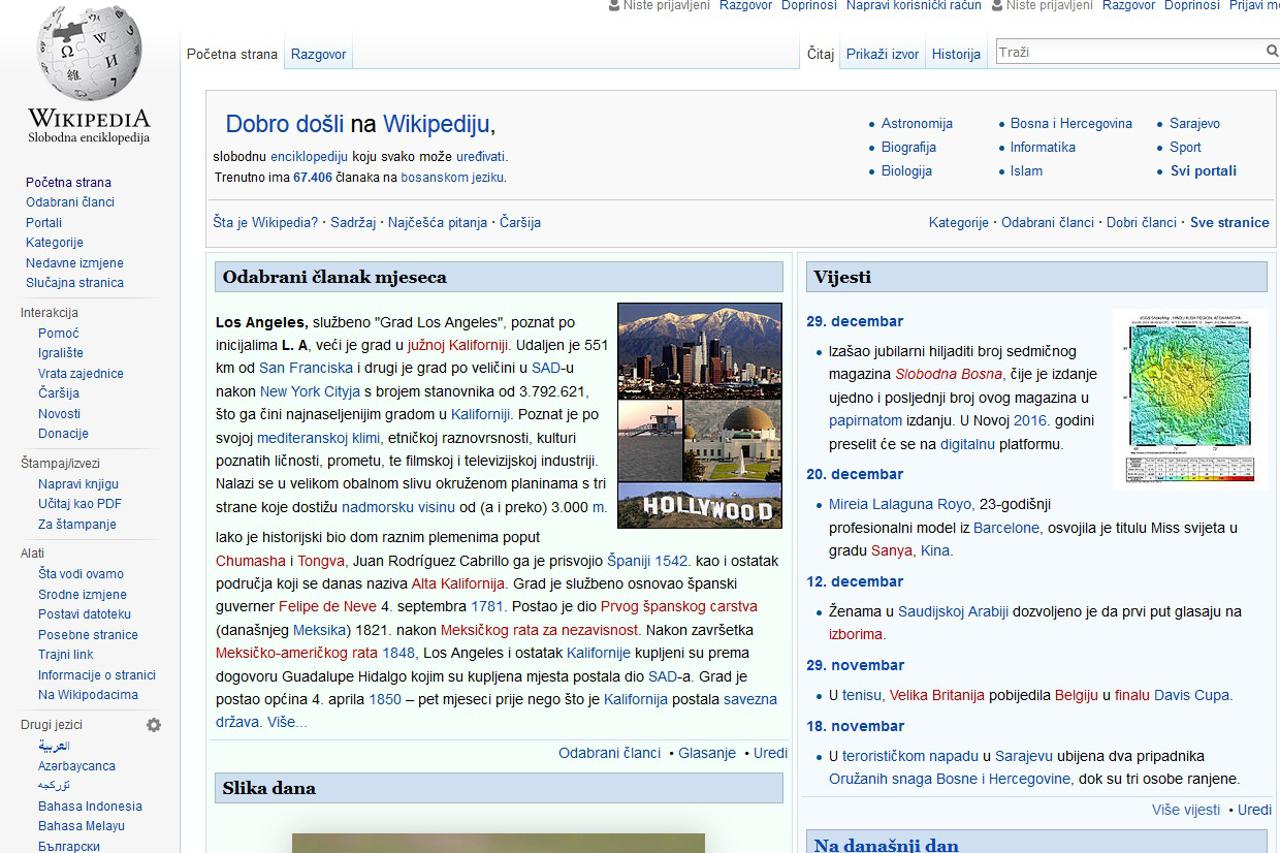Screen dimensions: 1280x853
Task: Select the Historija tab
Action: (955, 53)
